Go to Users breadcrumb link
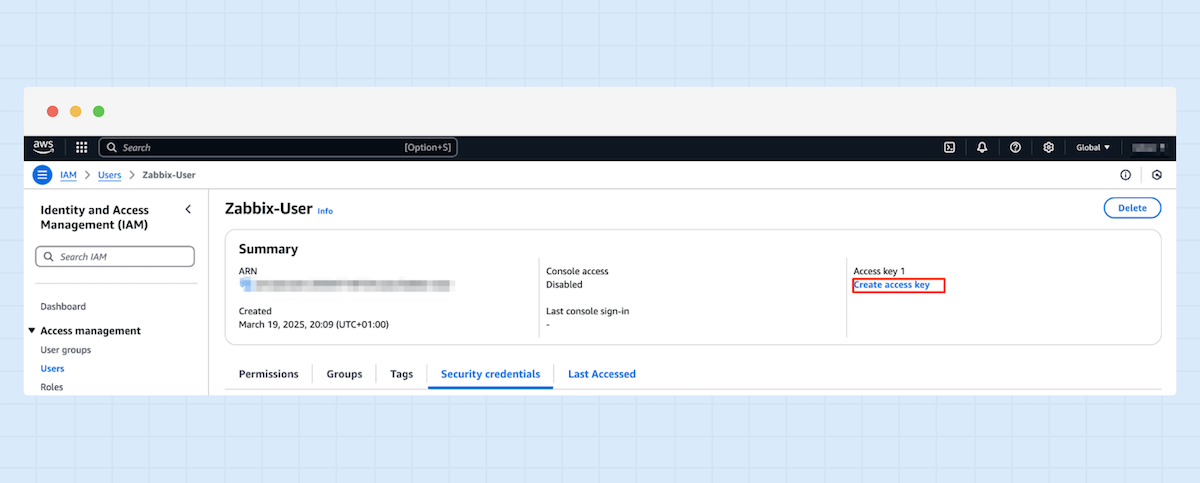 click(x=109, y=175)
